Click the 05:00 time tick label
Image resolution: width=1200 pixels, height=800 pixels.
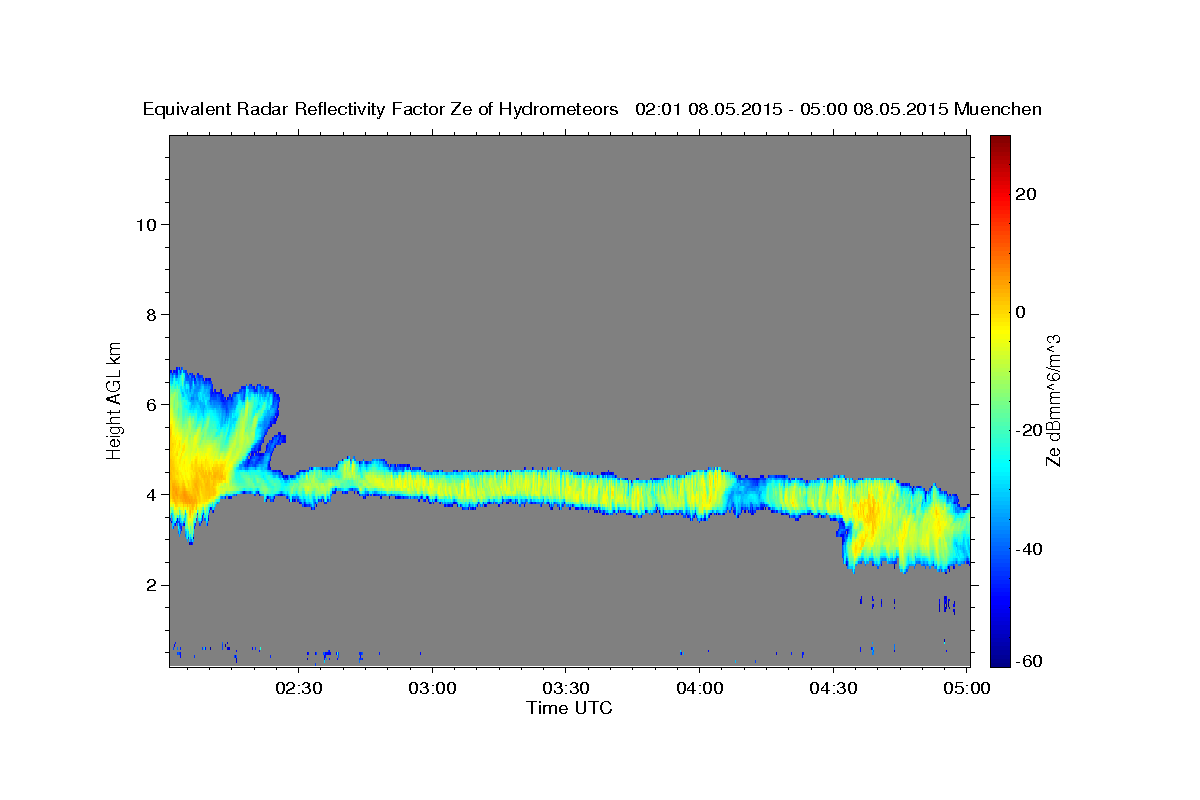pos(966,689)
